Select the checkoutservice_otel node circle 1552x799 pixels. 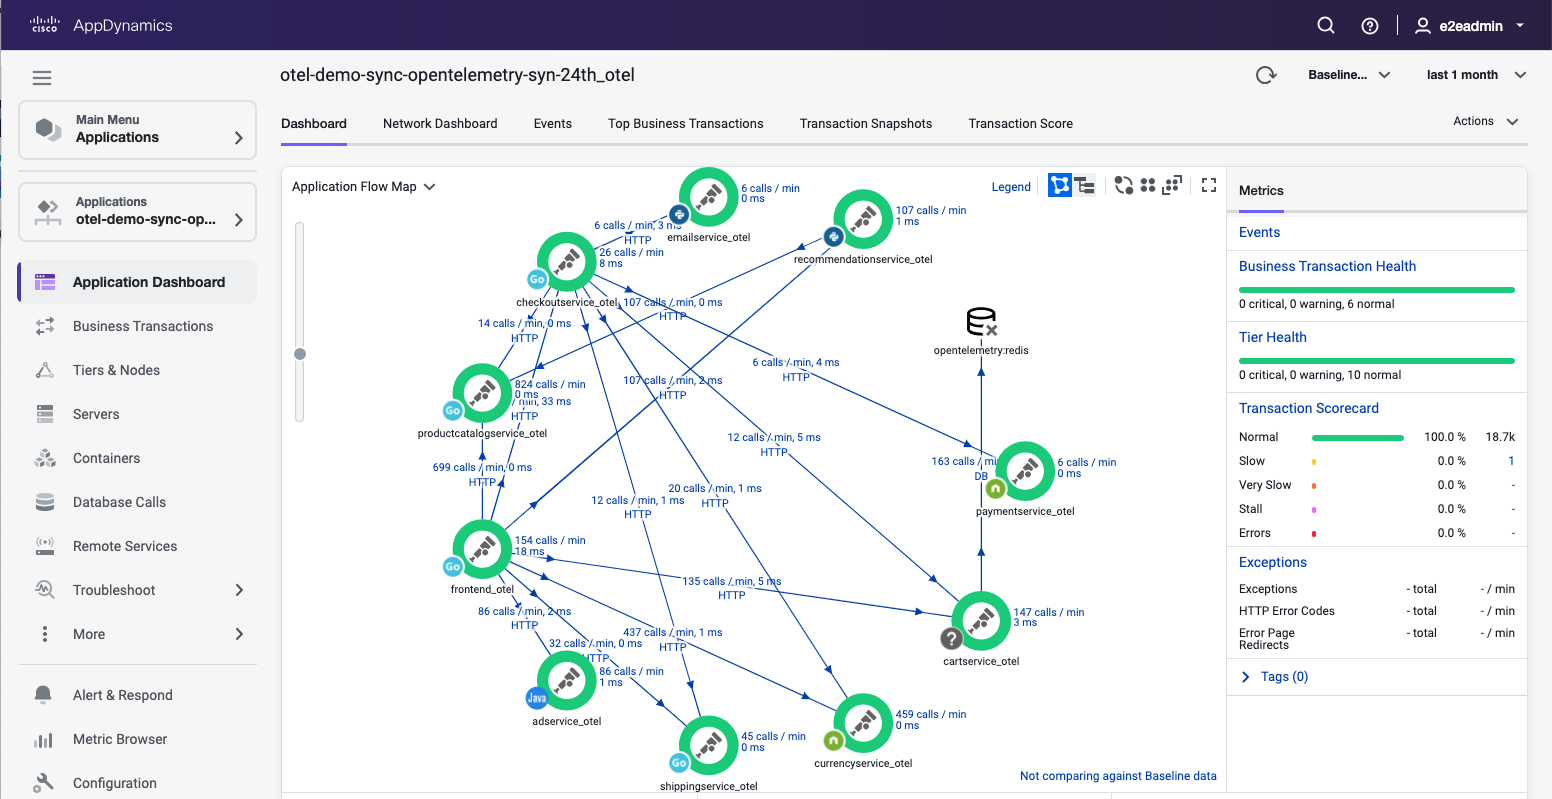click(567, 261)
